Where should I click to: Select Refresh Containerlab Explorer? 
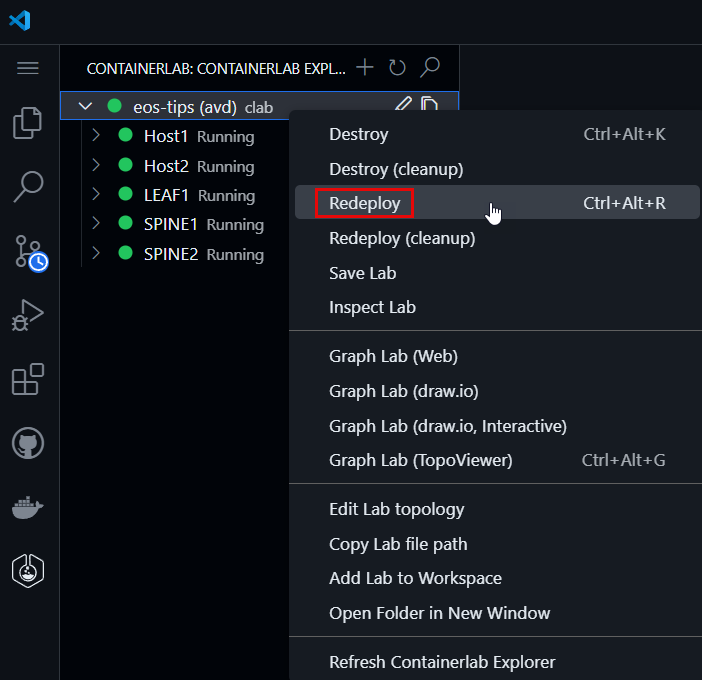tap(497, 662)
